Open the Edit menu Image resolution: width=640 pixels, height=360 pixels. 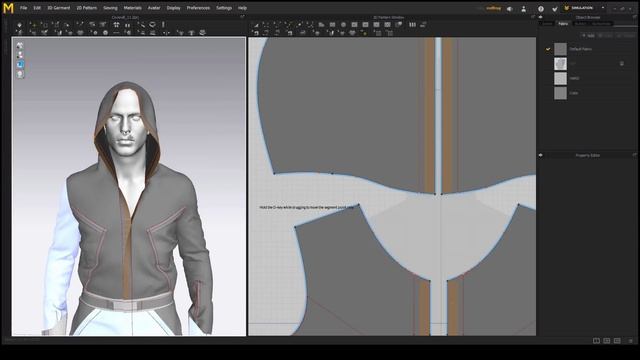point(37,8)
